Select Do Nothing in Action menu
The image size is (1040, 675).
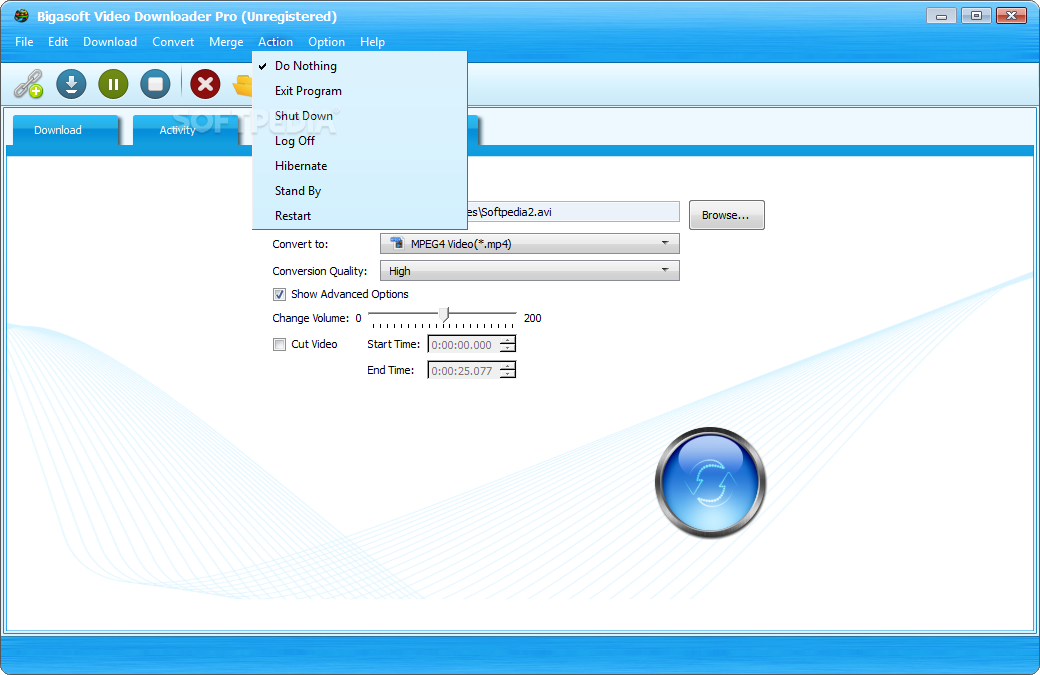(359, 66)
